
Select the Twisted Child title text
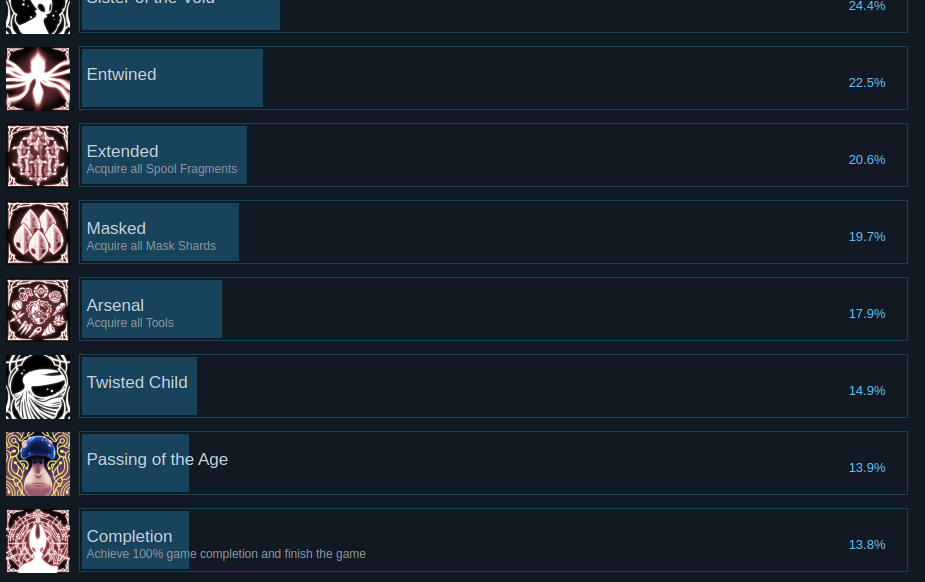pyautogui.click(x=137, y=382)
